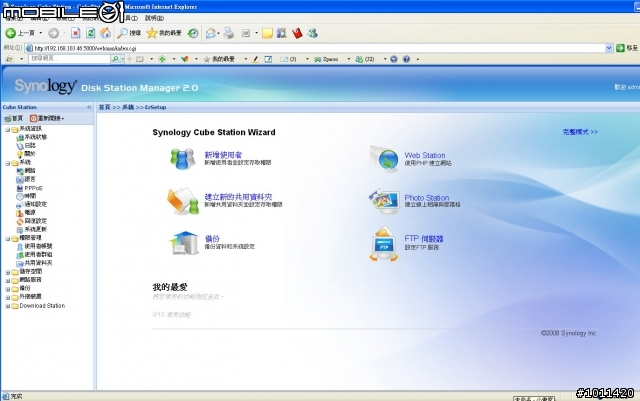Open the 新增使用者 link
Image resolution: width=640 pixels, height=401 pixels.
coord(223,155)
